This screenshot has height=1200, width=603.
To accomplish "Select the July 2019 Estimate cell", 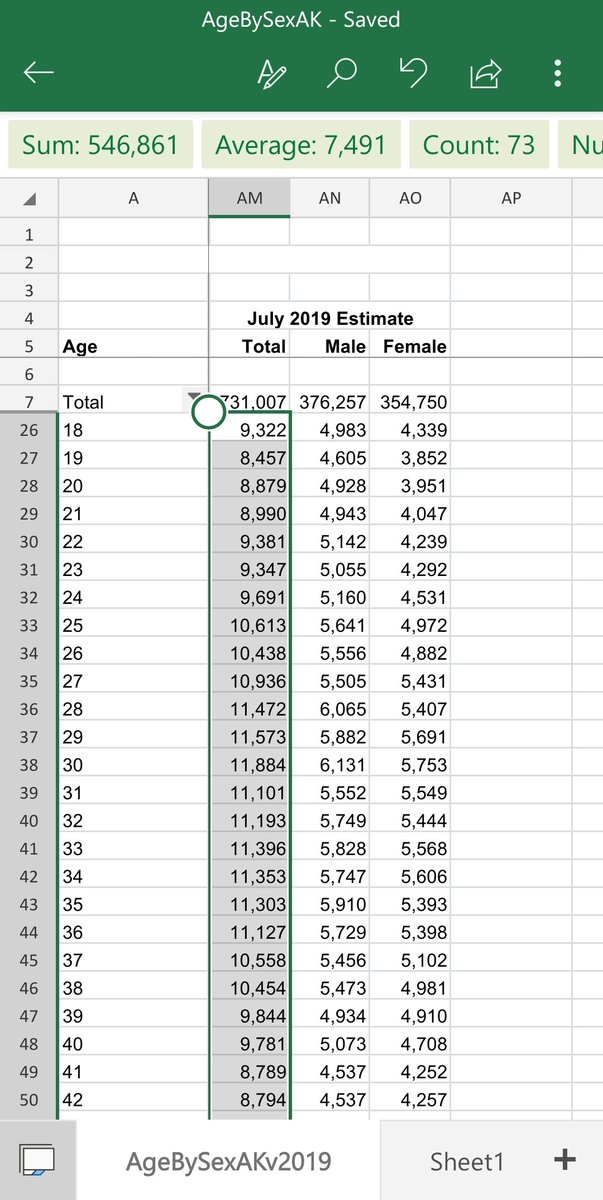I will [x=330, y=318].
